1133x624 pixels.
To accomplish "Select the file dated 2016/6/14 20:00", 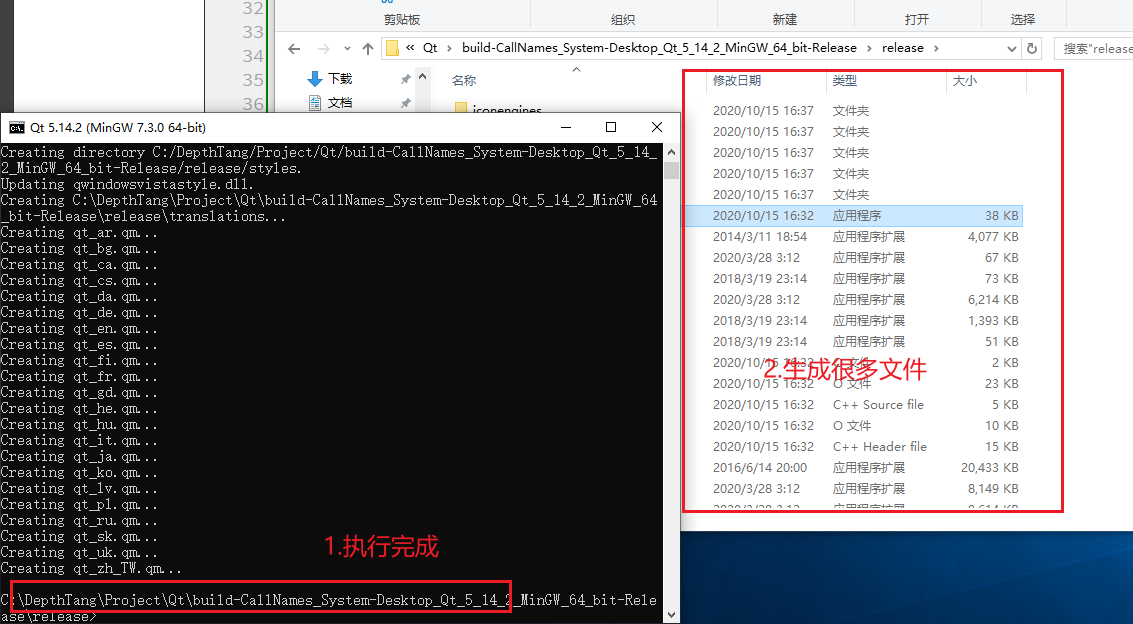I will [853, 467].
